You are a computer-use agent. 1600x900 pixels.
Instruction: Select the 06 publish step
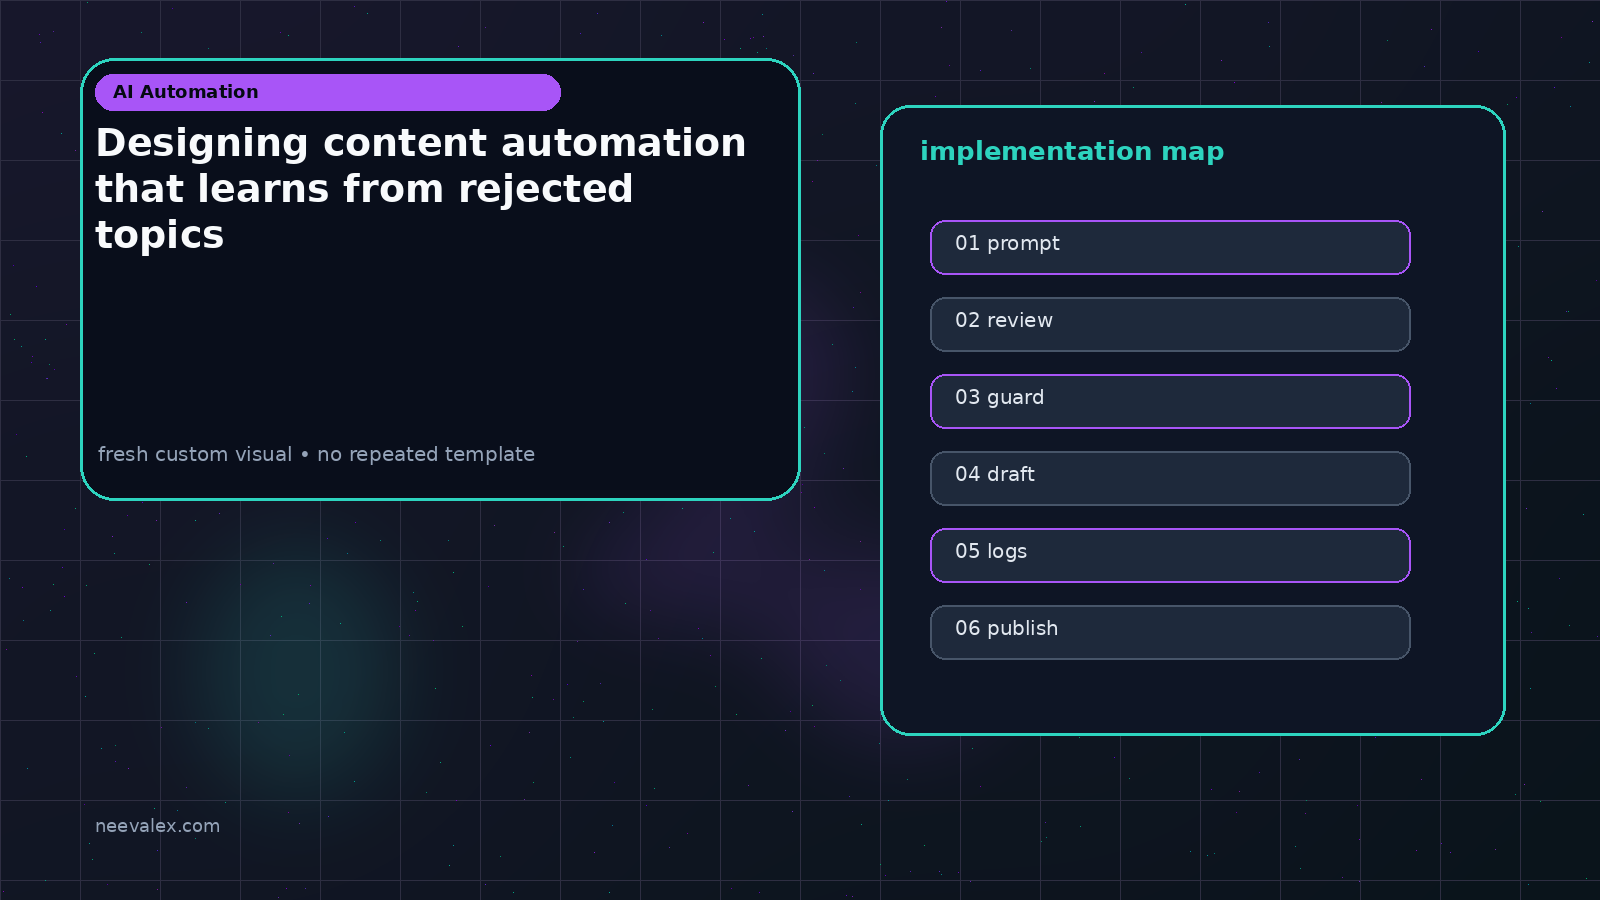click(1170, 632)
